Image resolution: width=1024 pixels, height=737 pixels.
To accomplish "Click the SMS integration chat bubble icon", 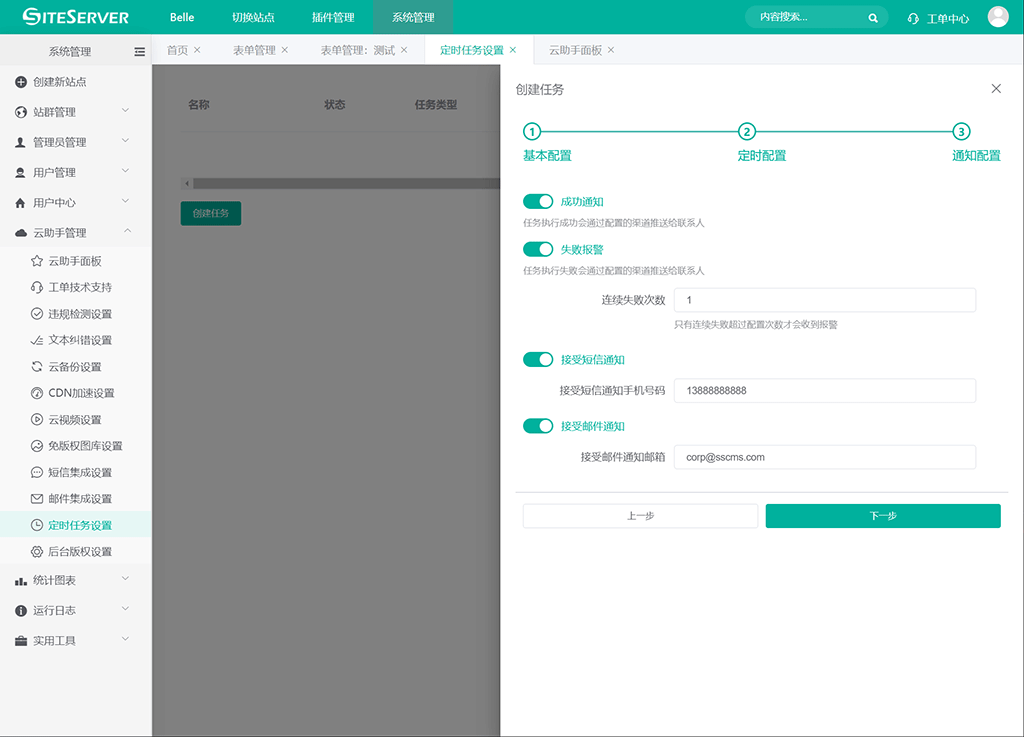I will click(37, 472).
